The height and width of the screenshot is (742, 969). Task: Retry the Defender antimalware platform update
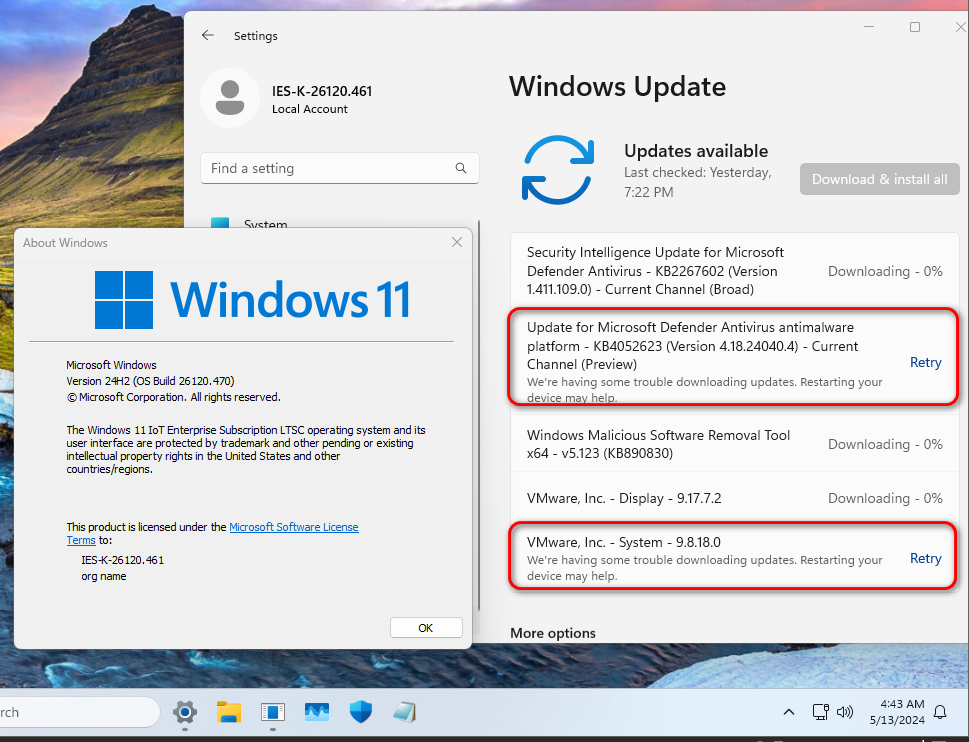point(925,362)
